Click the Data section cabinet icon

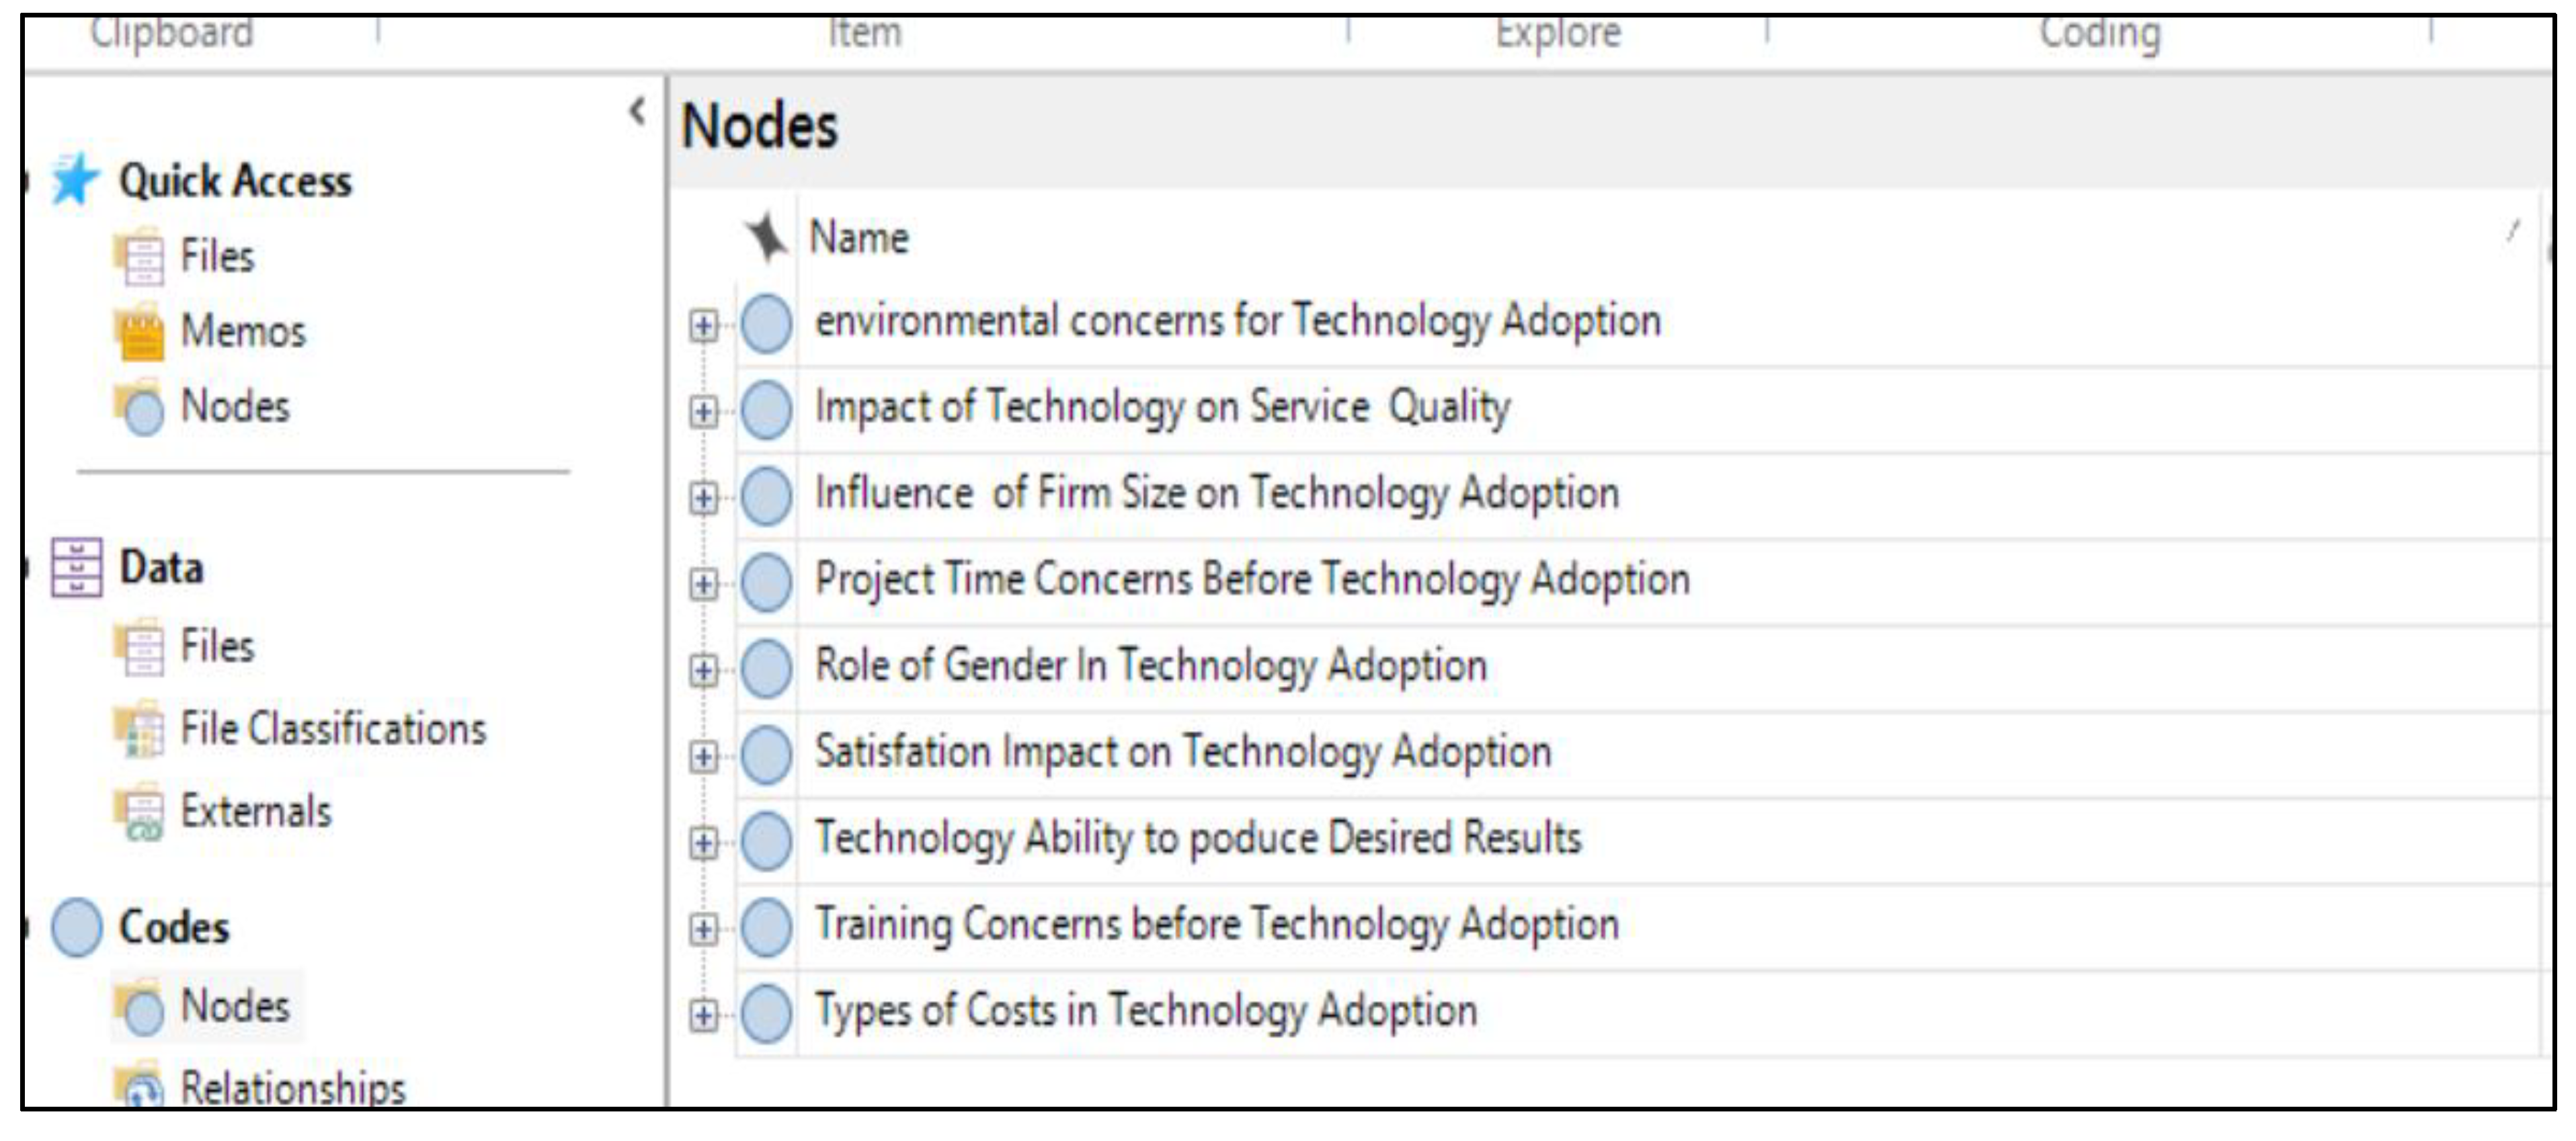click(x=77, y=567)
